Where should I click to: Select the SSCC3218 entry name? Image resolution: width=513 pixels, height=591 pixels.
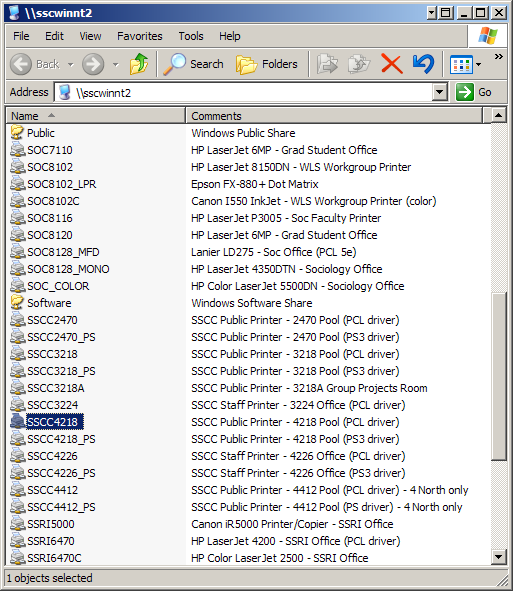coord(52,354)
